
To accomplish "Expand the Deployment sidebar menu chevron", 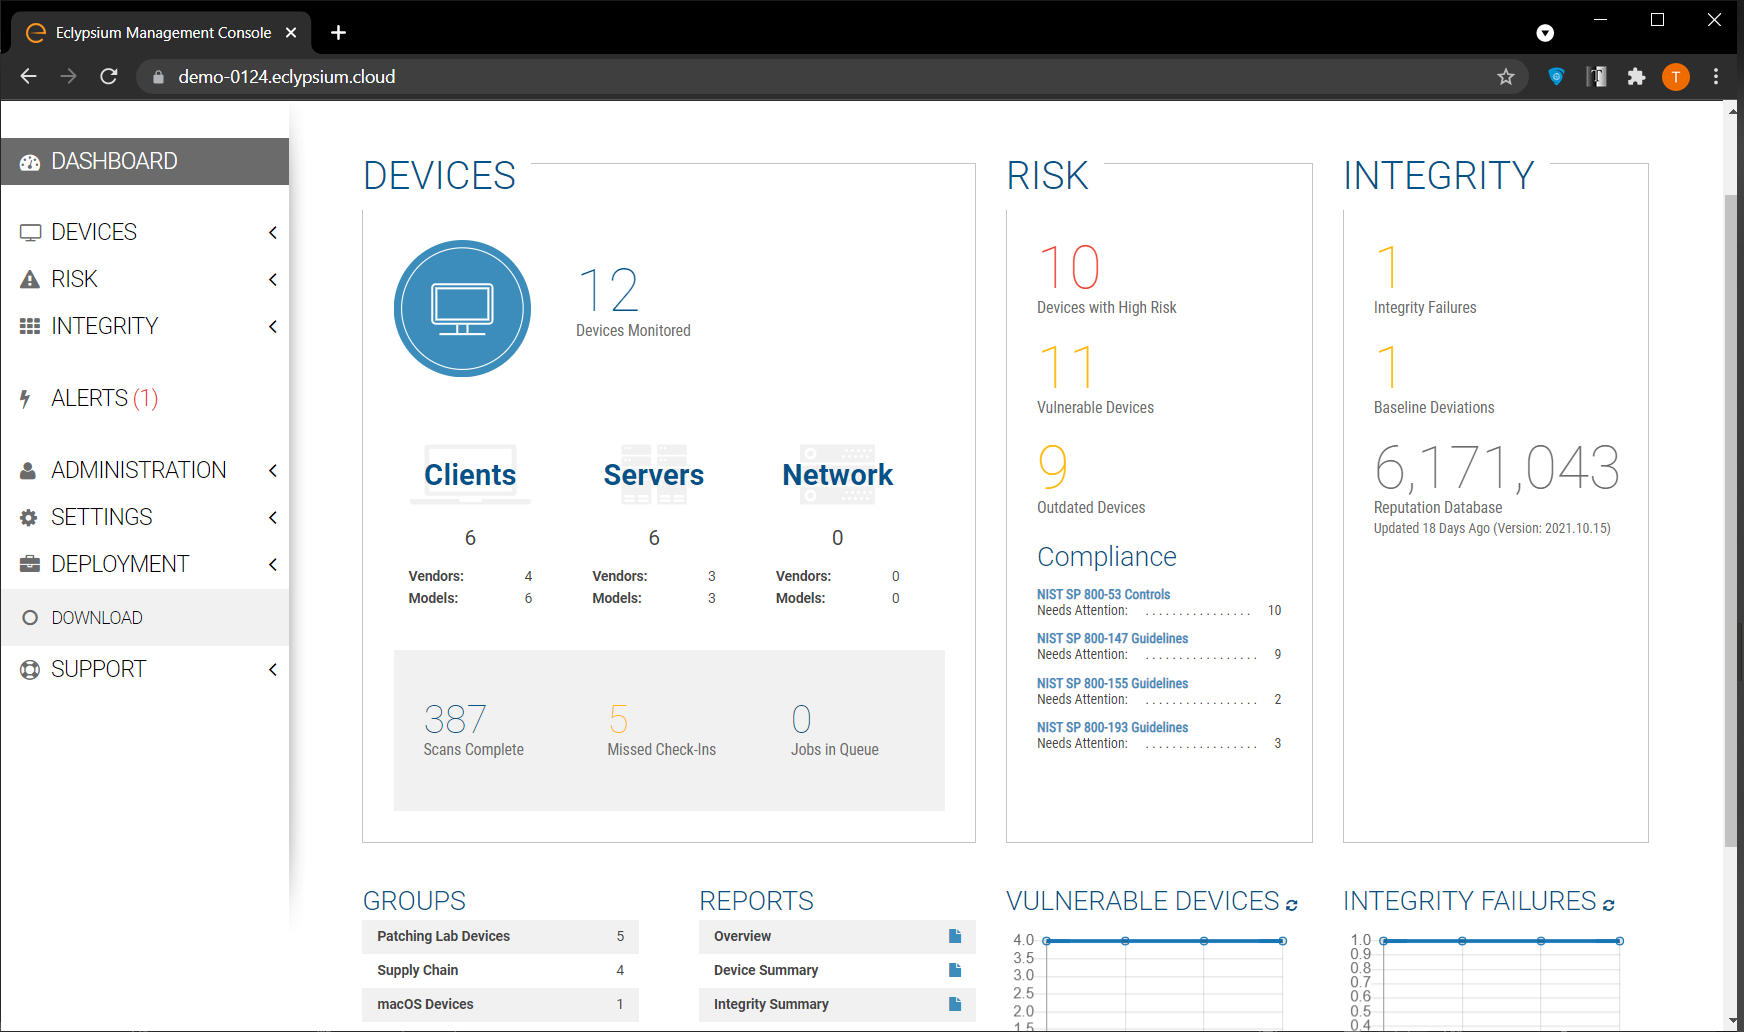I will 272,565.
